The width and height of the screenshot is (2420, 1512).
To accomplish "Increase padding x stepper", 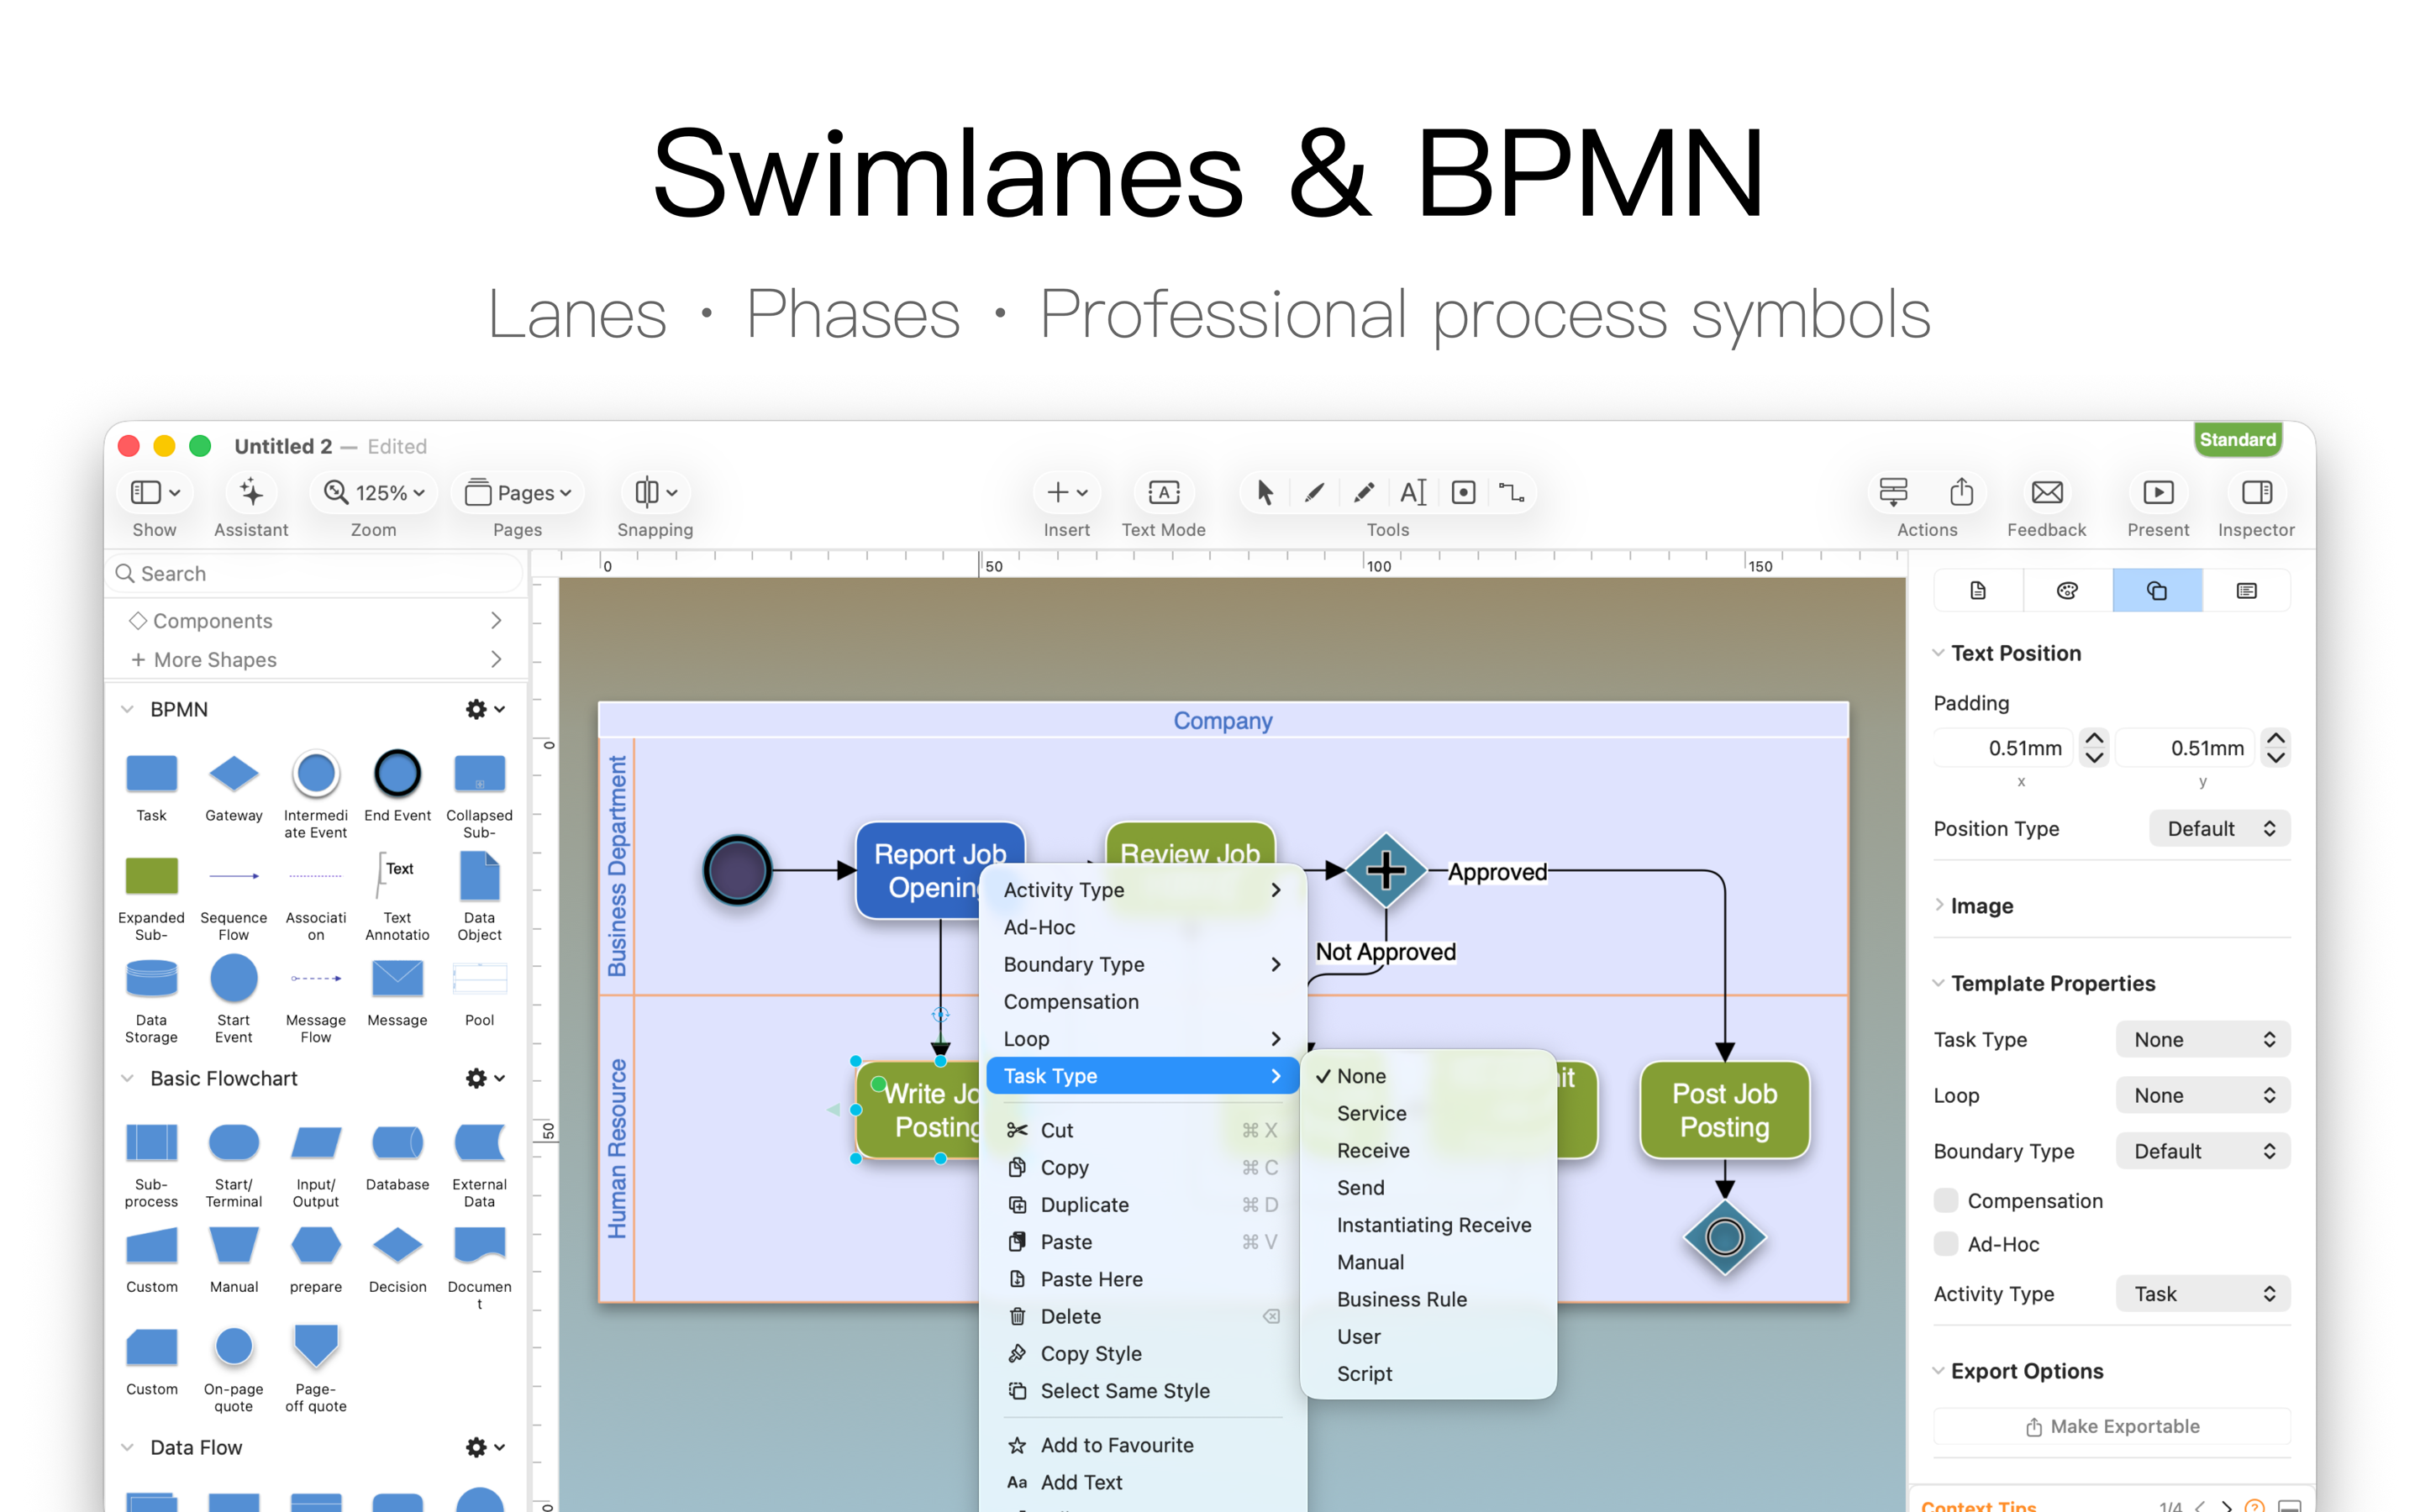I will (2094, 739).
